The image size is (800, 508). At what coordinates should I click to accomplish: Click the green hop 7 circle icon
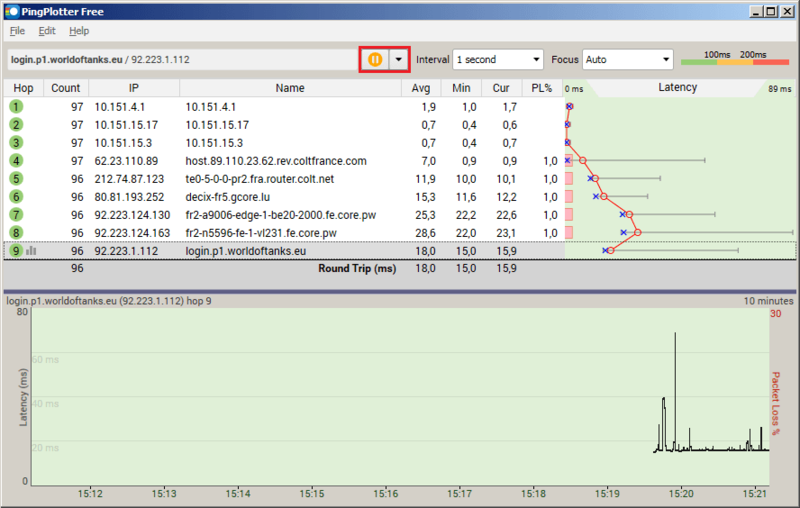[x=16, y=215]
